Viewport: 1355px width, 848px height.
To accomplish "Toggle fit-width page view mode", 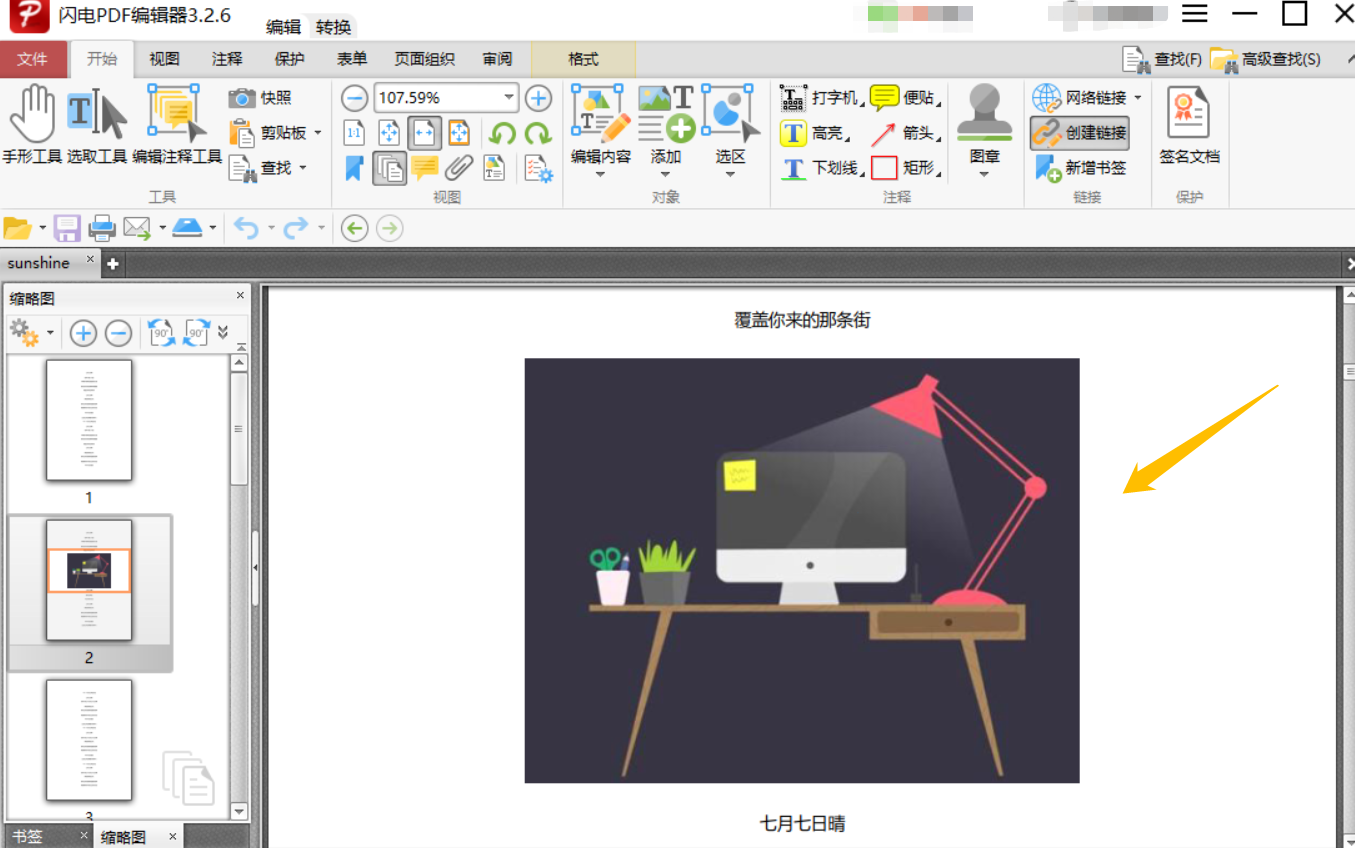I will pyautogui.click(x=425, y=132).
